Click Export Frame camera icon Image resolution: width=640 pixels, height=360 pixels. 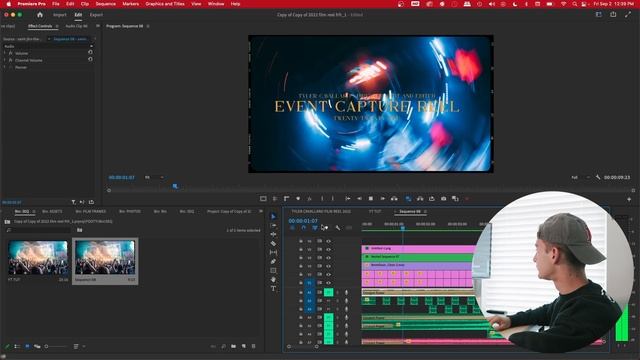click(x=444, y=199)
